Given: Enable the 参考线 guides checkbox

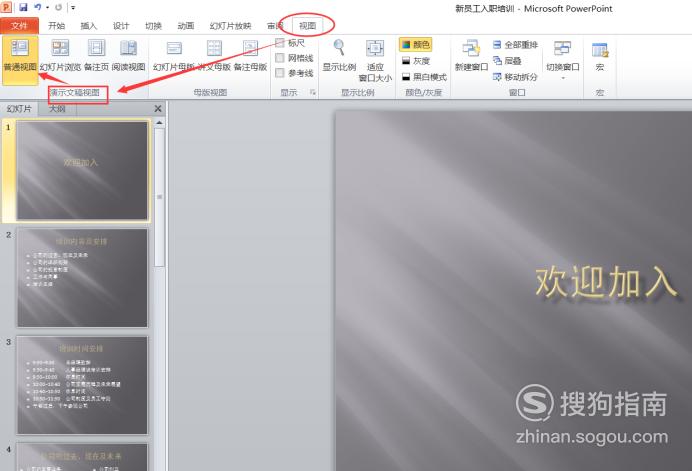Looking at the screenshot, I should point(279,73).
